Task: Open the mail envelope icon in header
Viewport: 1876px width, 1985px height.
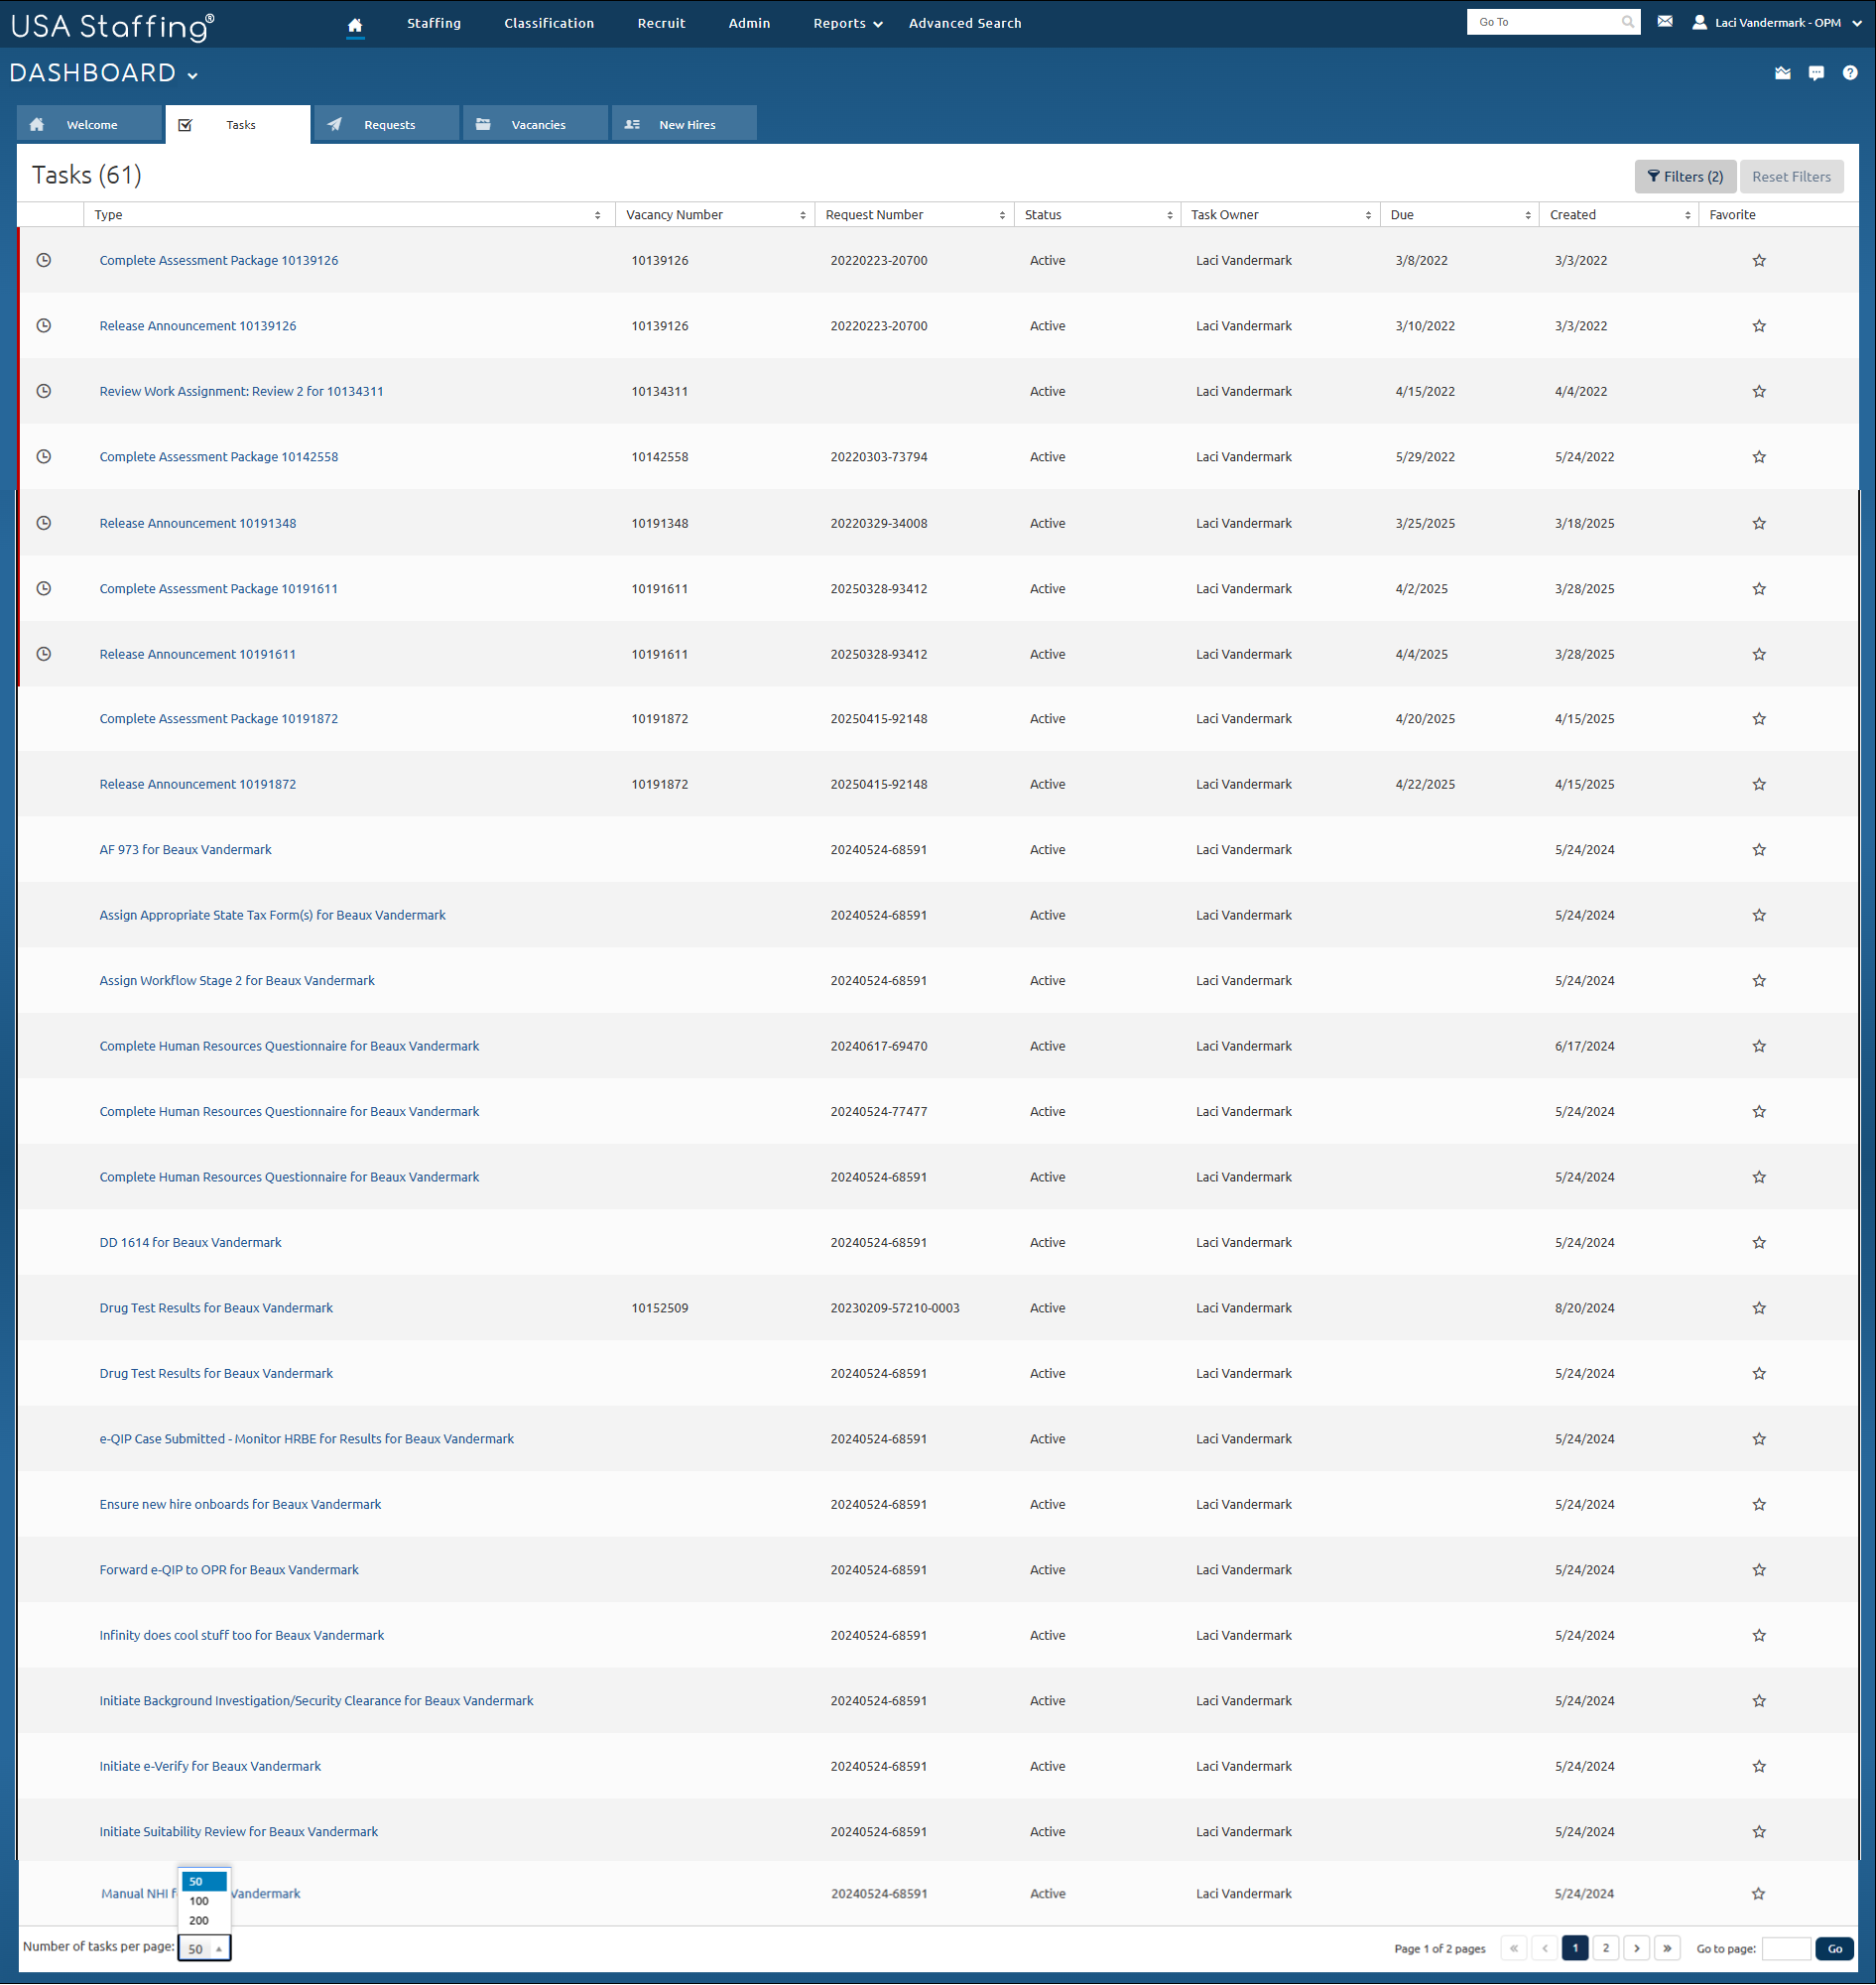Action: click(1665, 21)
